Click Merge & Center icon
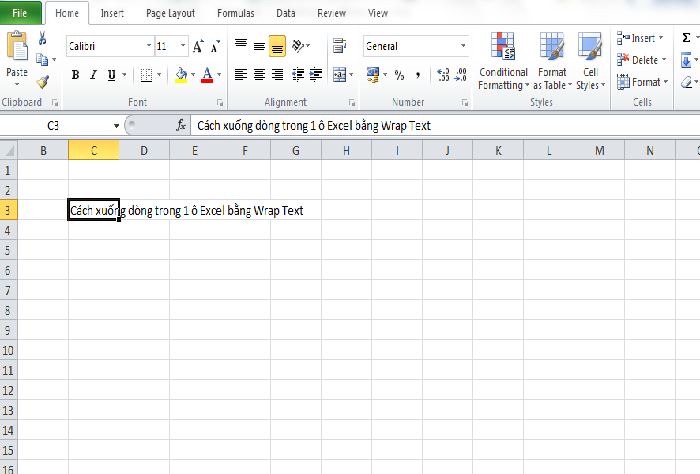Image resolution: width=700 pixels, height=474 pixels. (339, 75)
